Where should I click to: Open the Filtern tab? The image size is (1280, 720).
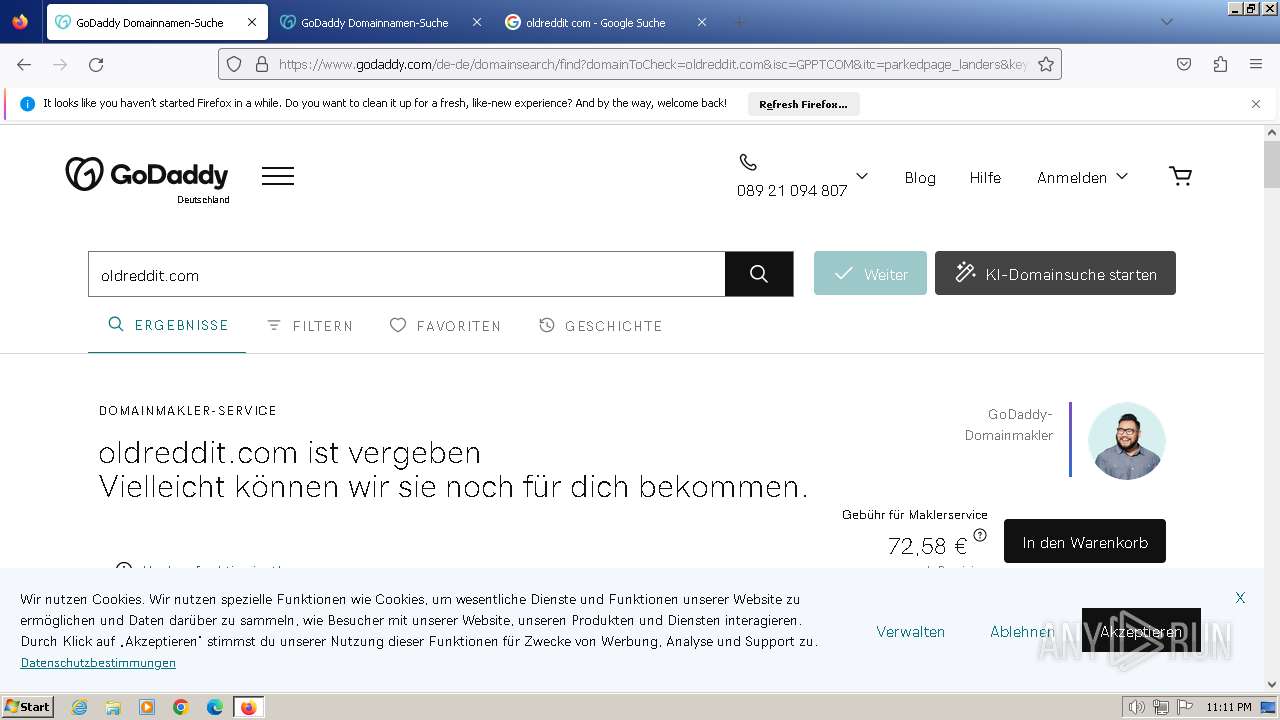point(310,326)
